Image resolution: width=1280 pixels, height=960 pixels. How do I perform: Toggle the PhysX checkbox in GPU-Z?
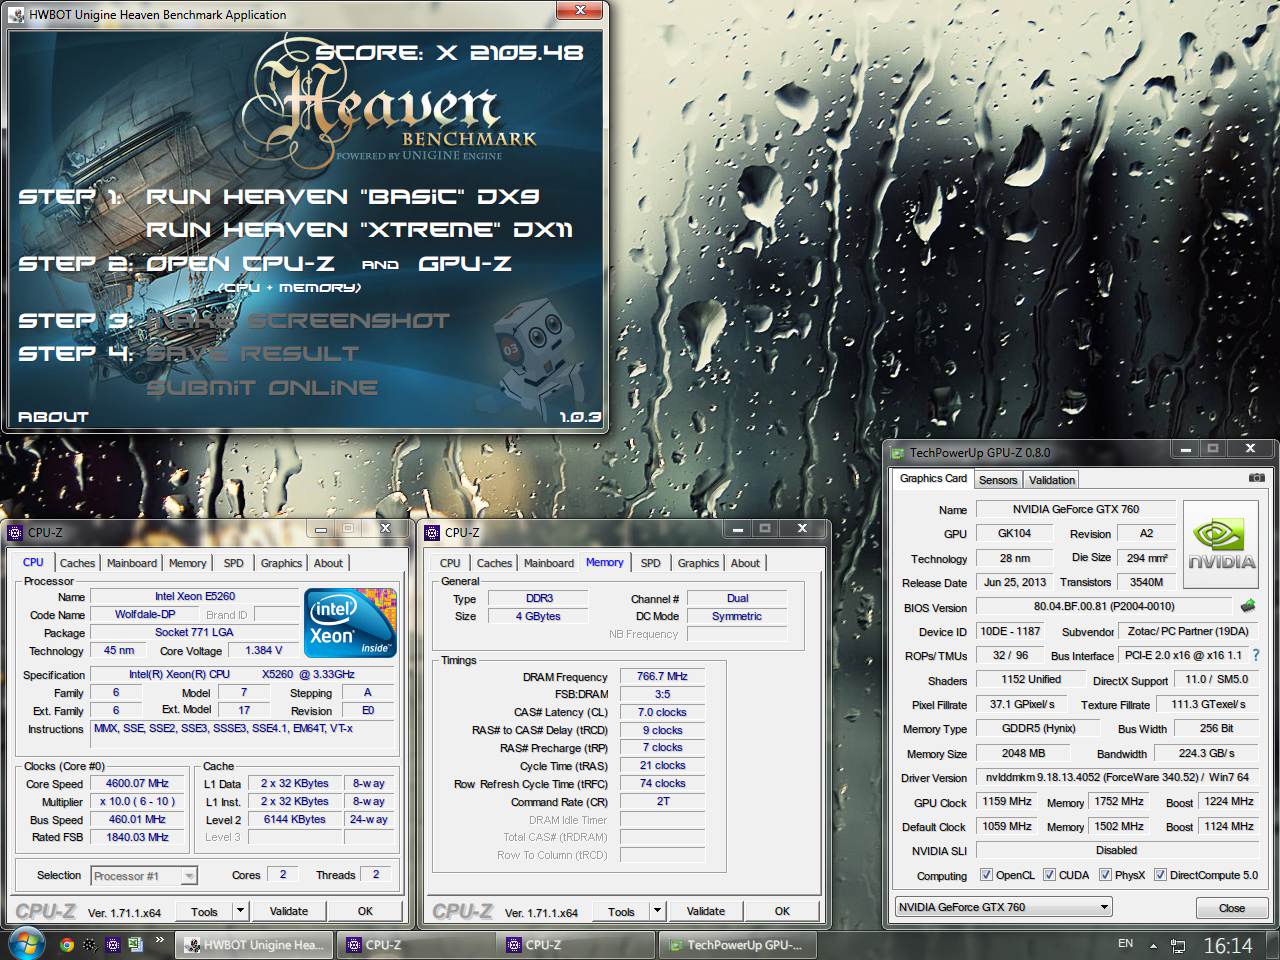coord(1105,875)
